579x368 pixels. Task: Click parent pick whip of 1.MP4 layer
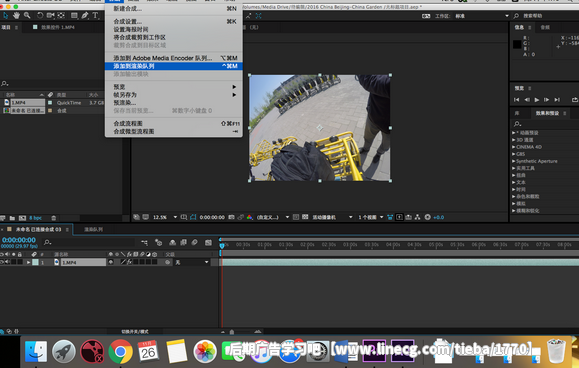[x=168, y=262]
